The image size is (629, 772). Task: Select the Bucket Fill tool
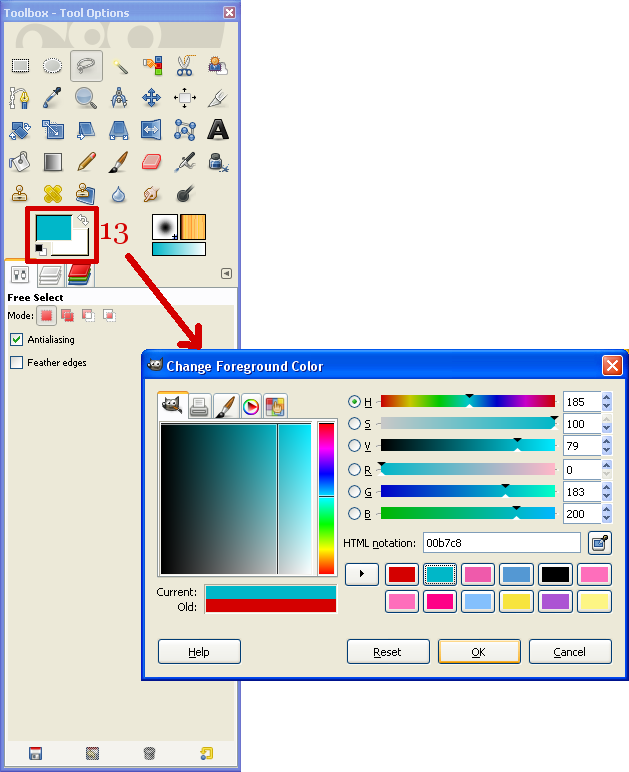tap(20, 162)
